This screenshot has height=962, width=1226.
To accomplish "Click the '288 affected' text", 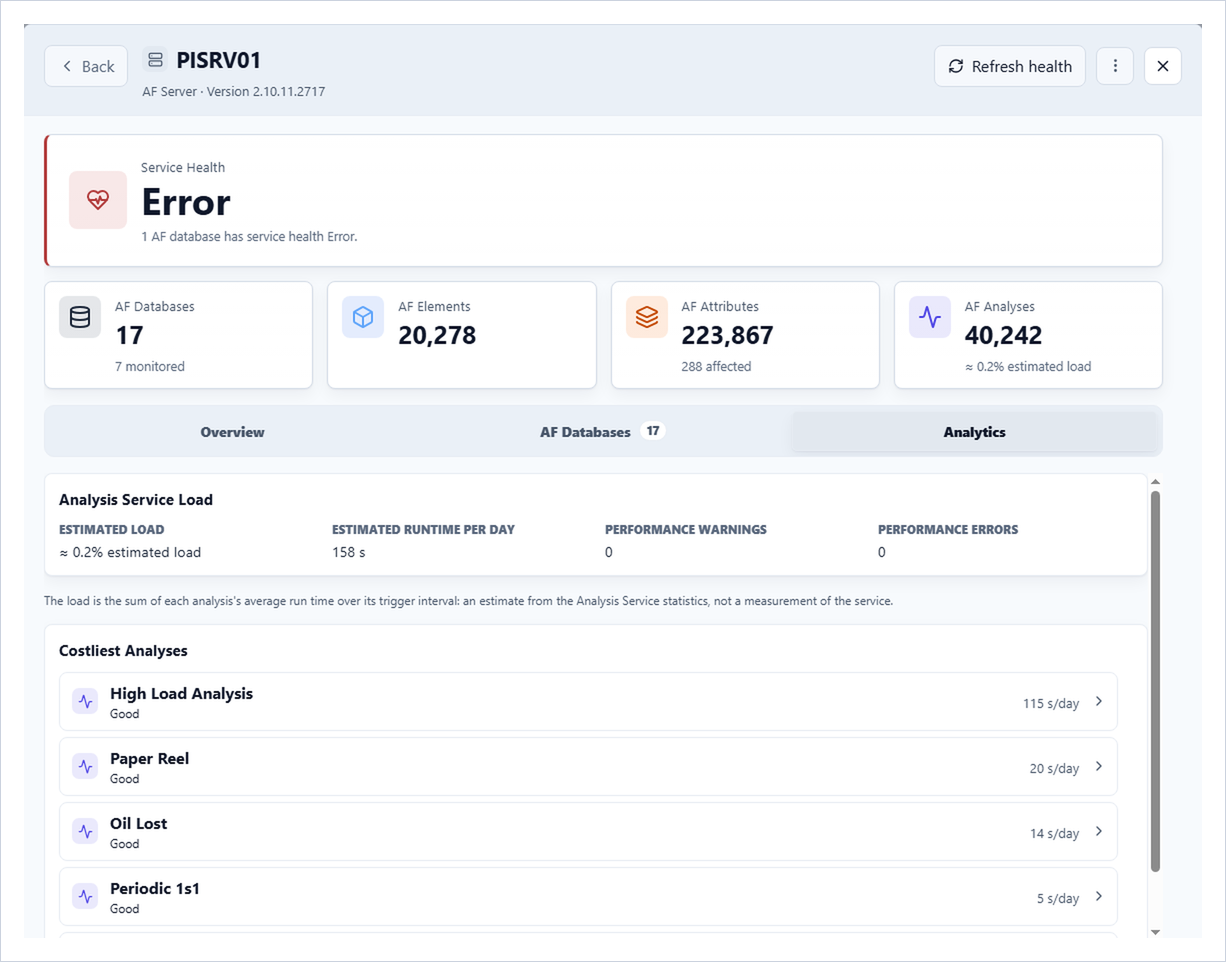I will pyautogui.click(x=716, y=367).
